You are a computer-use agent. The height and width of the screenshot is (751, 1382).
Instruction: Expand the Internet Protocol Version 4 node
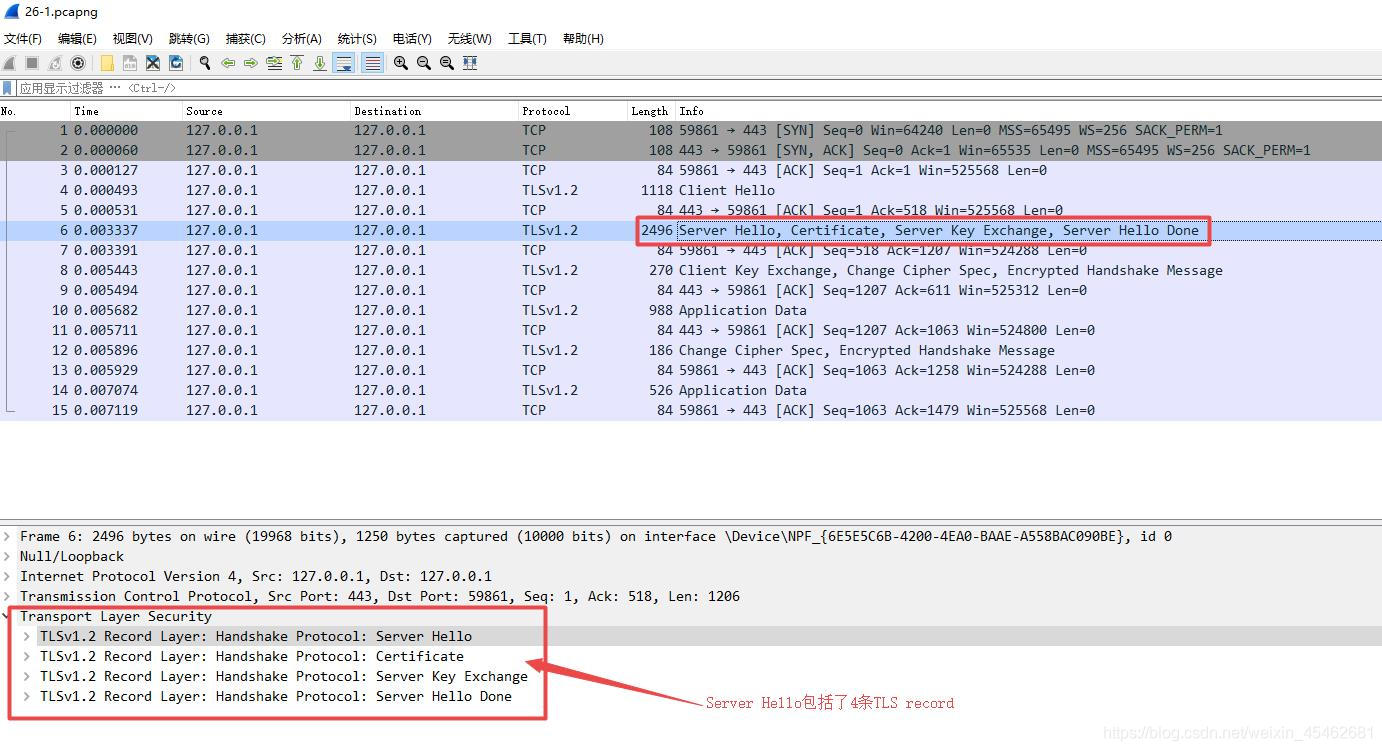click(8, 576)
